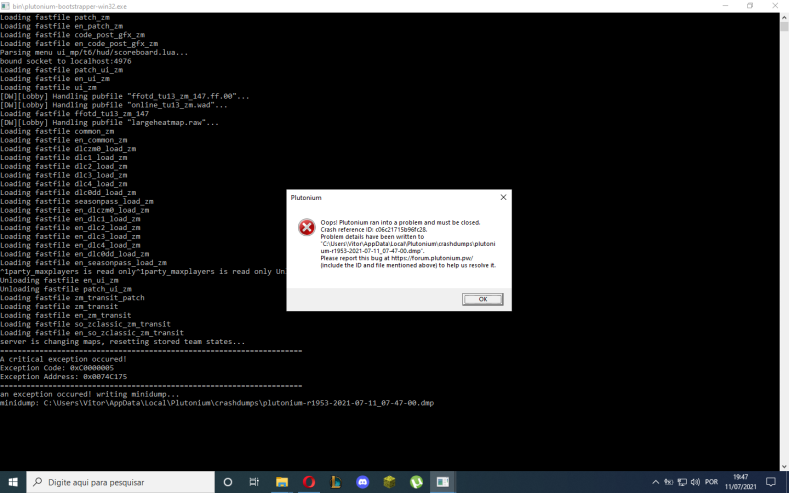The image size is (789, 493).
Task: Select the active console app on taskbar
Action: coord(443,482)
